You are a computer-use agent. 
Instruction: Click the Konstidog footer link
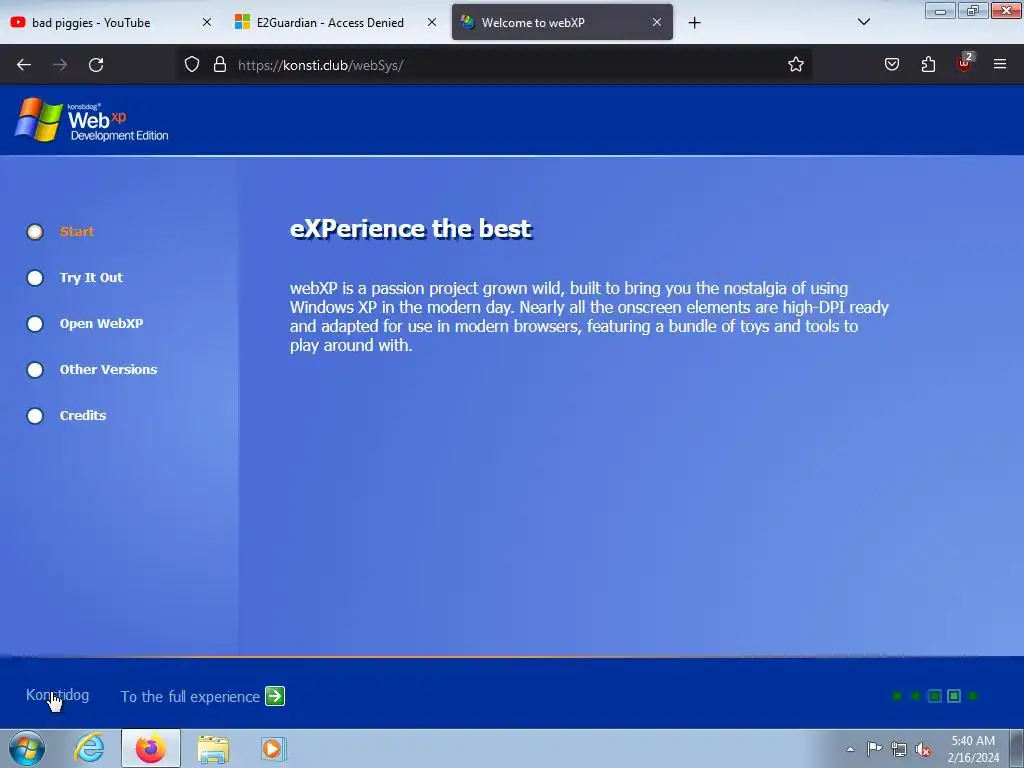click(x=57, y=695)
